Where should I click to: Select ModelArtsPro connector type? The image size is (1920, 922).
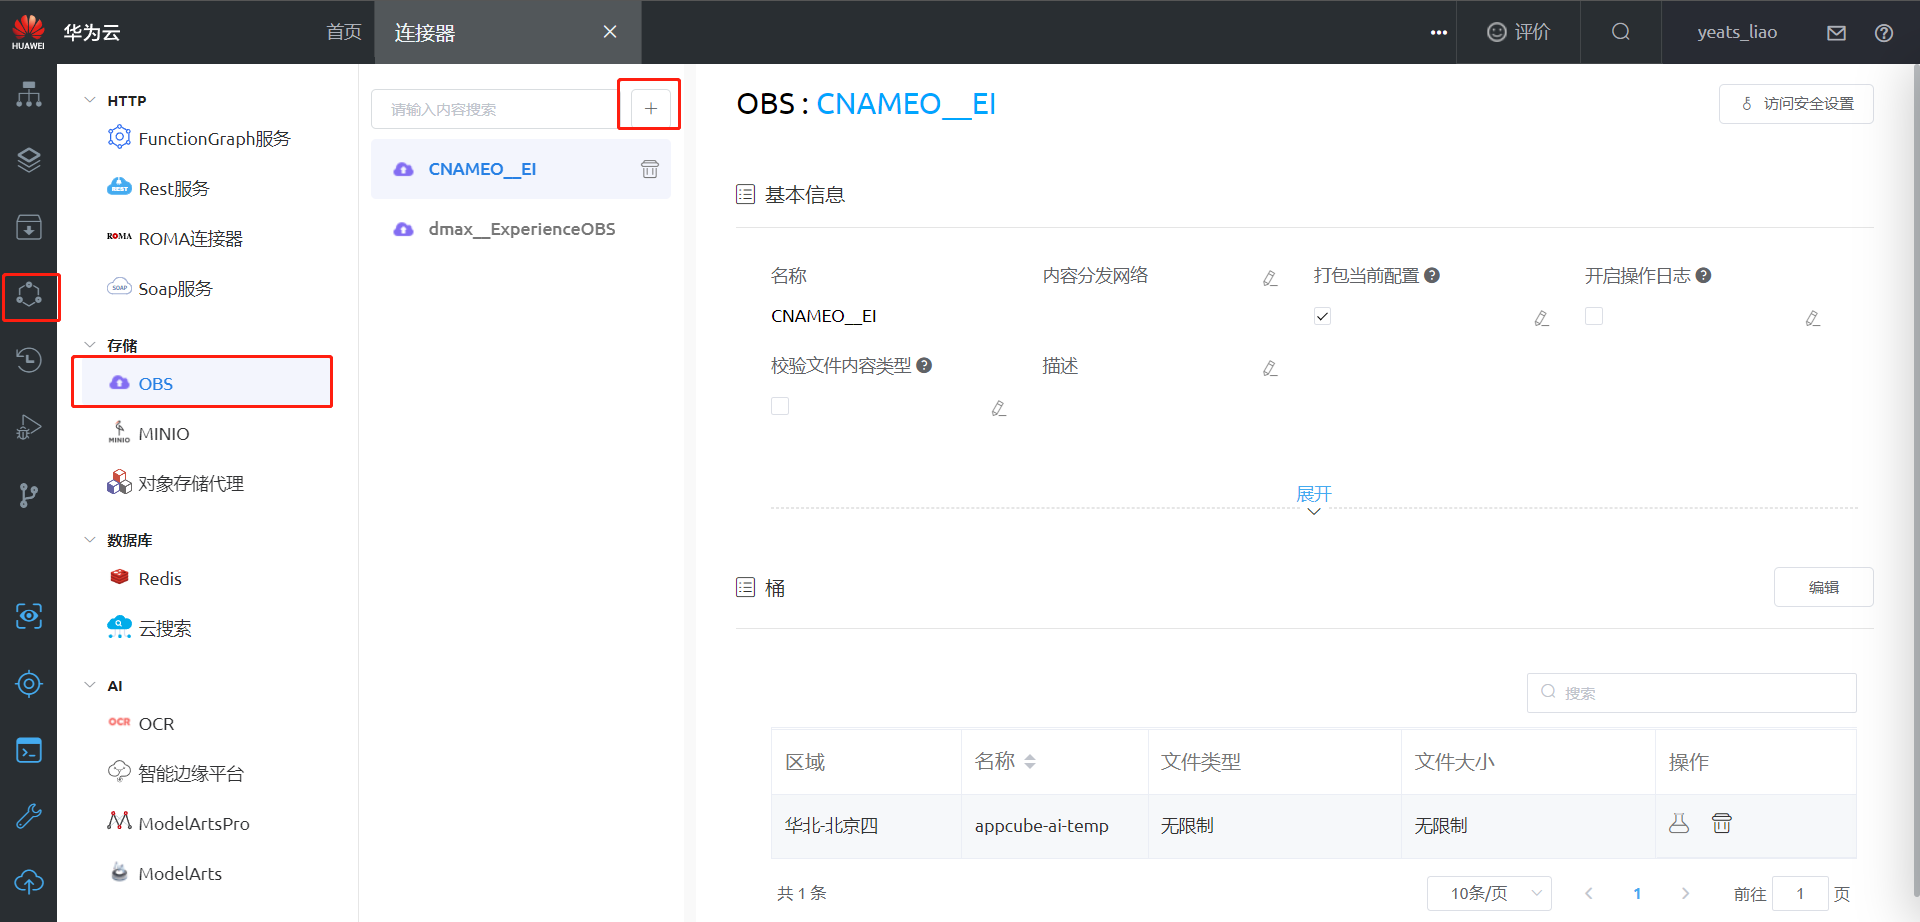(x=178, y=823)
